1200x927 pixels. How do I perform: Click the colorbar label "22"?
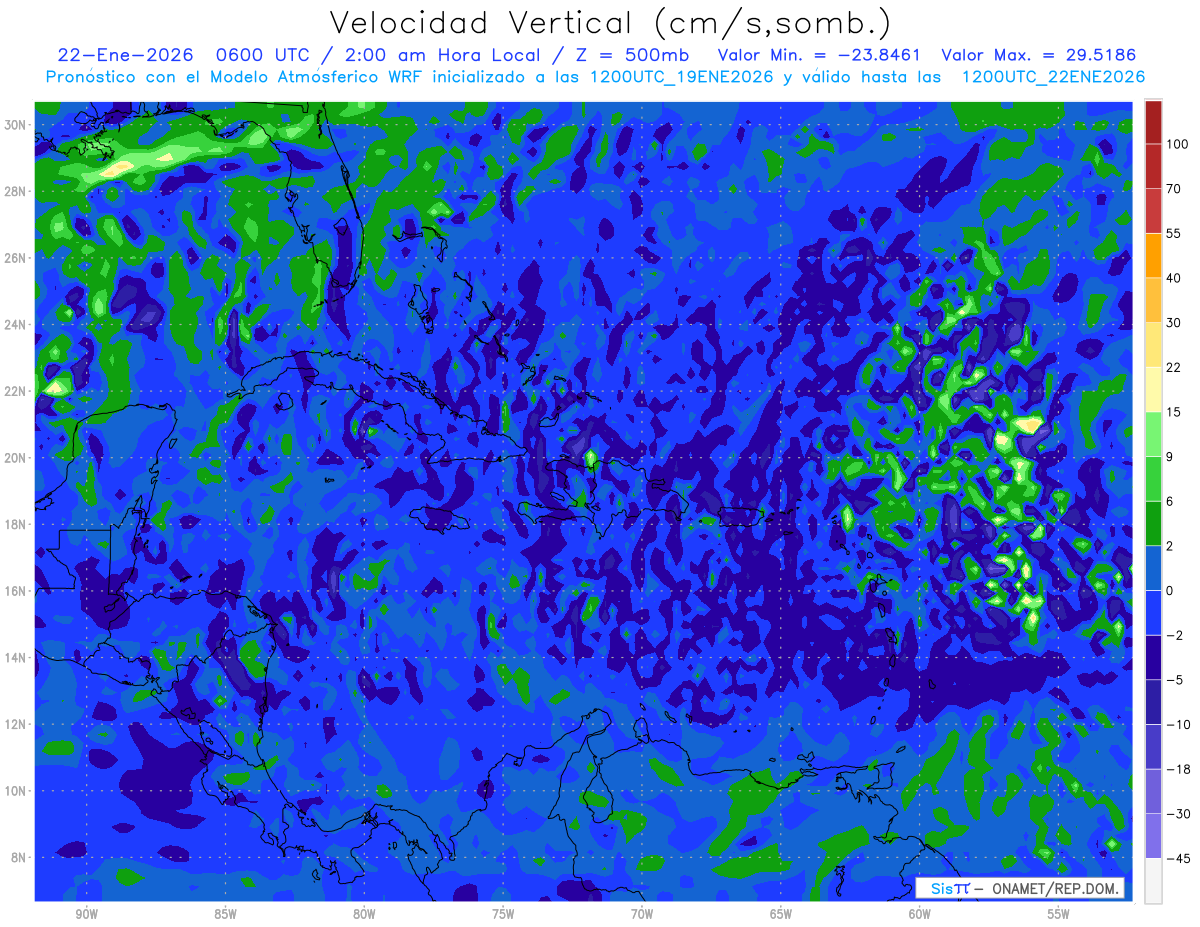1174,367
